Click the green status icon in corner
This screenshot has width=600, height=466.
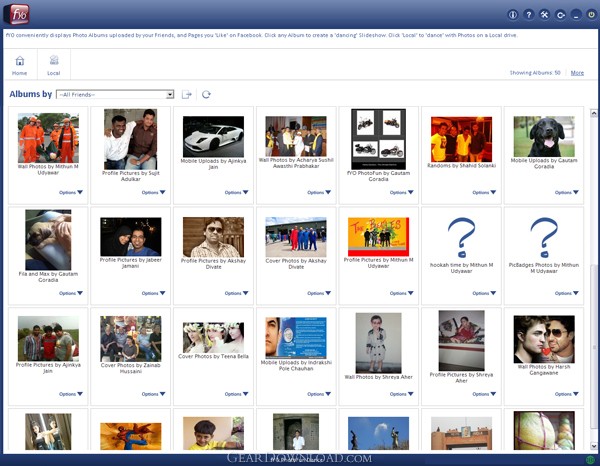pyautogui.click(x=588, y=459)
